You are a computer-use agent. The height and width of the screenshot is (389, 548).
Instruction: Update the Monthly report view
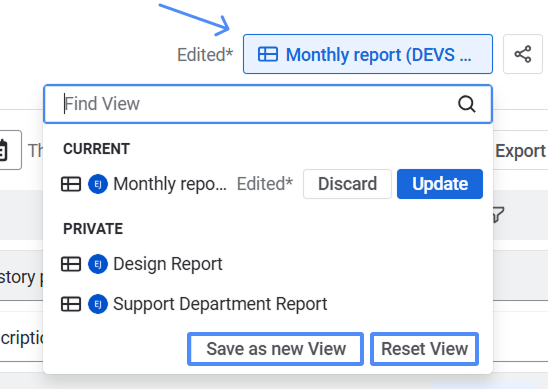click(x=440, y=184)
